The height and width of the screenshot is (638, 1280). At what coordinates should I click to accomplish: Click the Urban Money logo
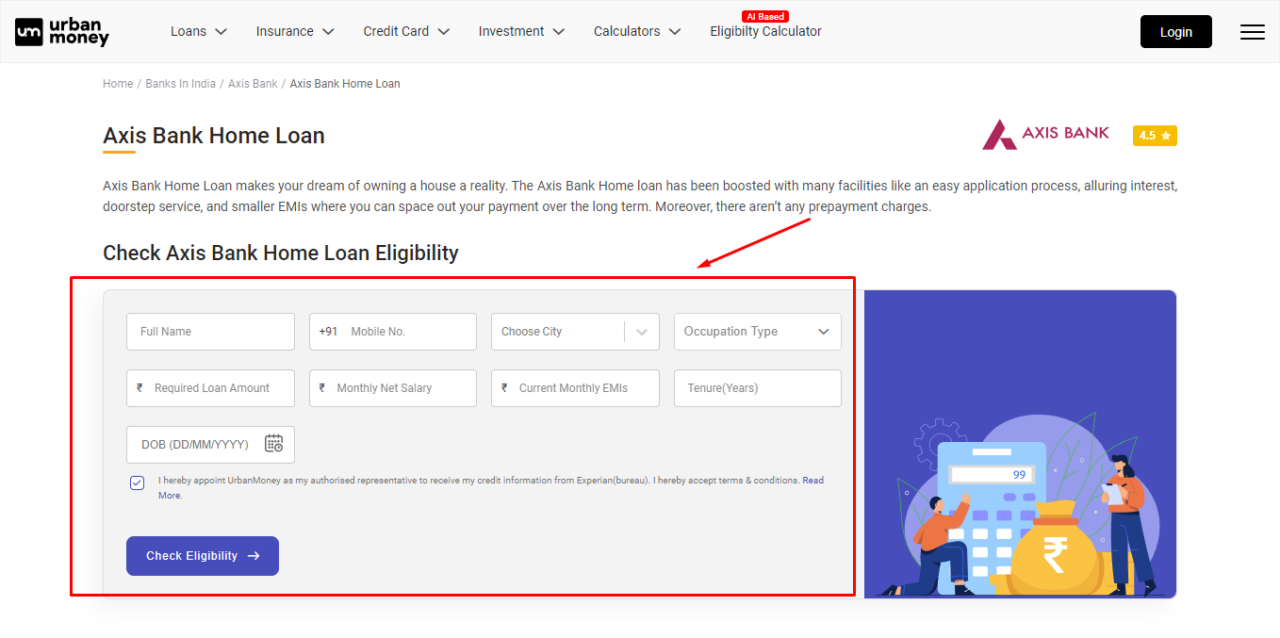coord(62,32)
